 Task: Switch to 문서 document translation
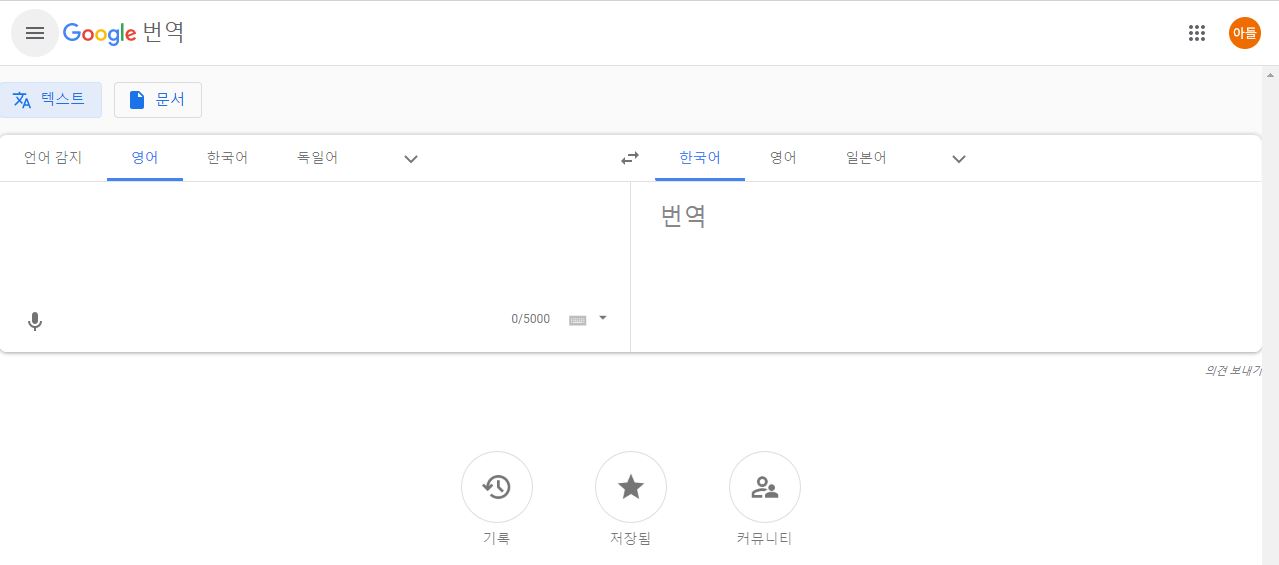[x=158, y=100]
